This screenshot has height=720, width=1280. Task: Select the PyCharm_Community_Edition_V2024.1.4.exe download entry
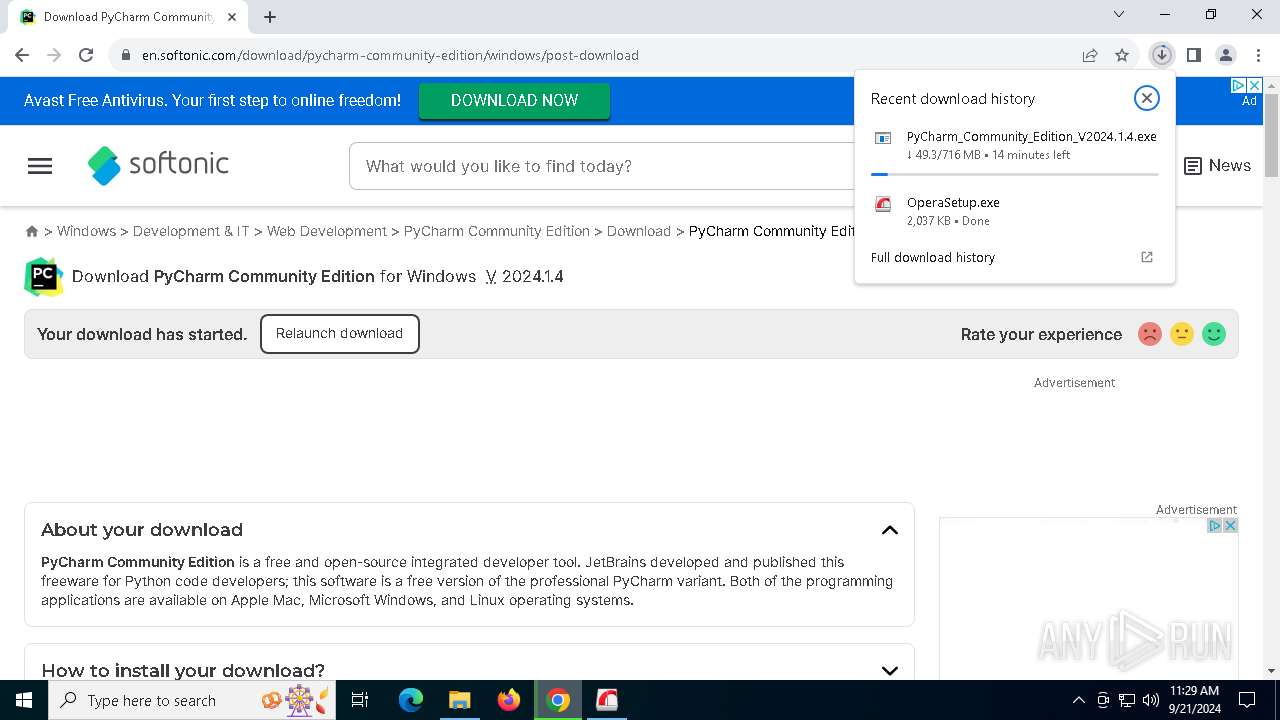[1015, 146]
